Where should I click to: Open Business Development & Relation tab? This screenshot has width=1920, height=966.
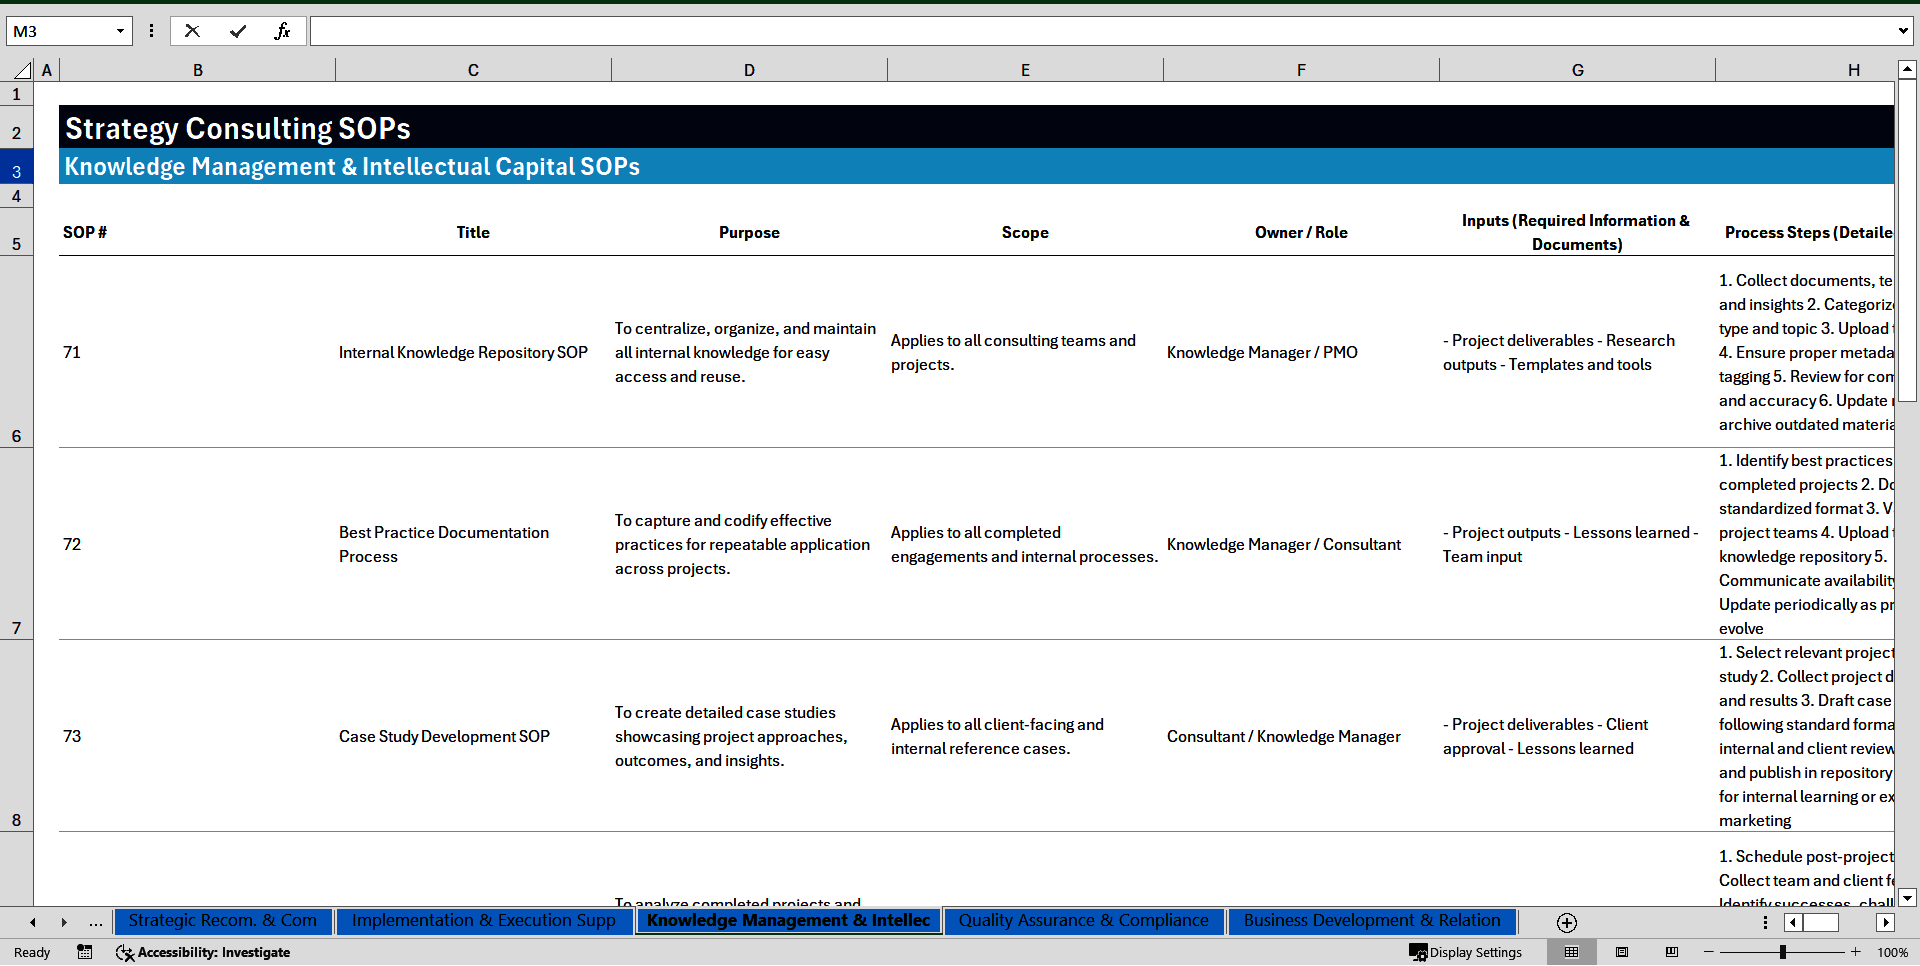[1372, 921]
